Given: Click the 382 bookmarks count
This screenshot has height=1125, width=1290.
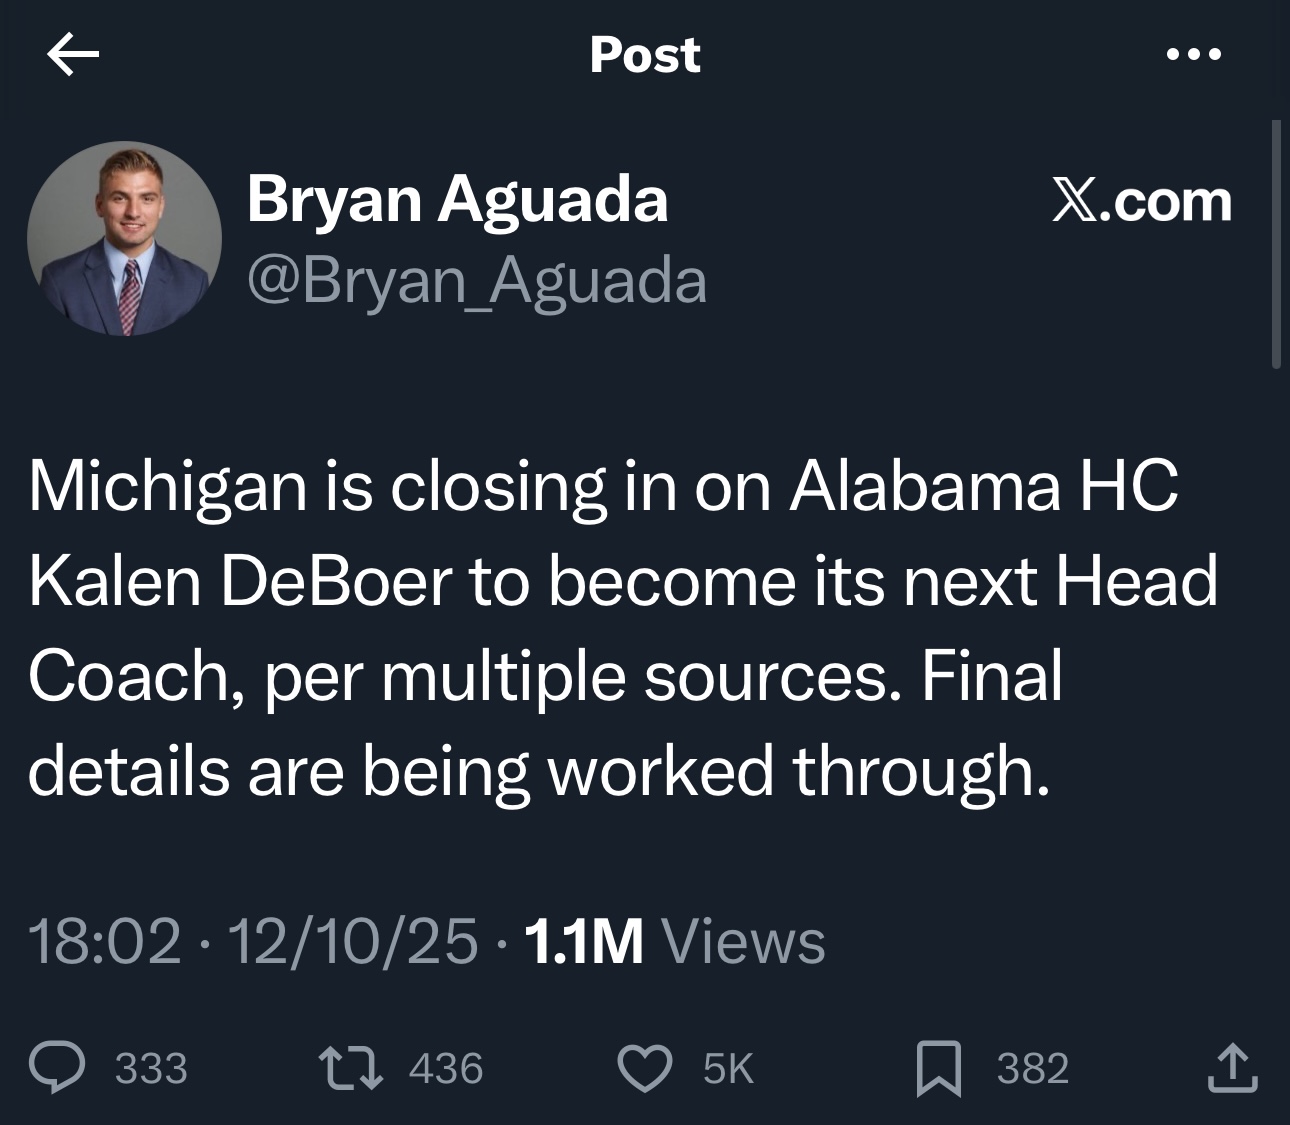Looking at the screenshot, I should pos(1032,1069).
